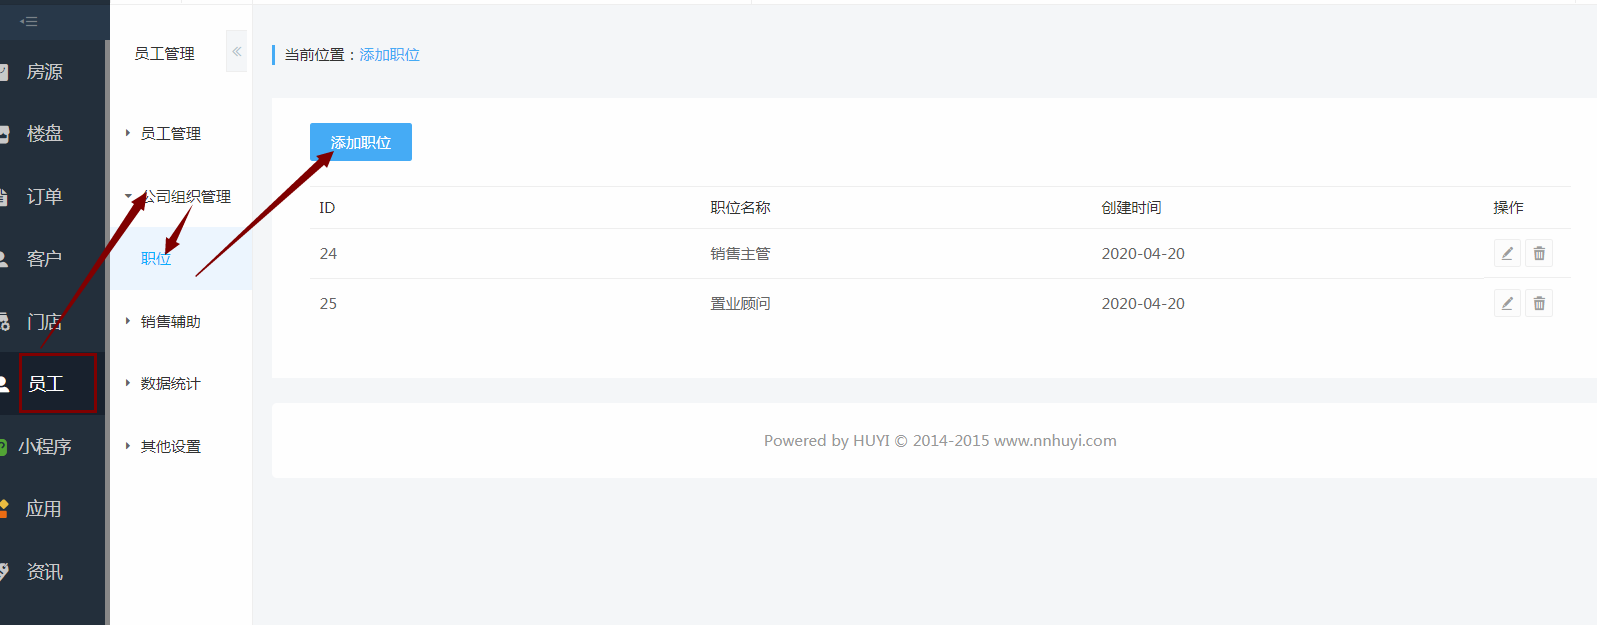Go to the 订单 sidebar menu
This screenshot has height=625, width=1597.
click(x=44, y=197)
